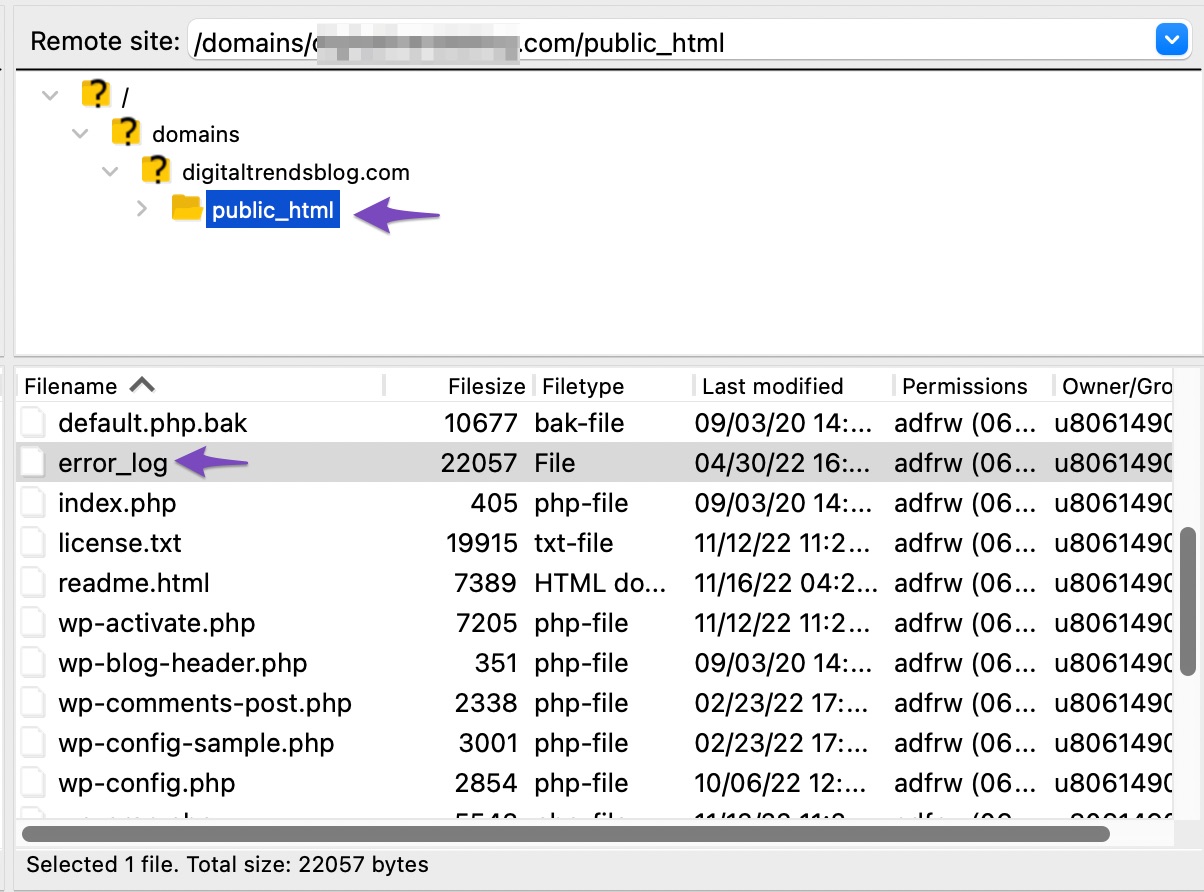Open the Remote site history dropdown
Viewport: 1204px width, 892px height.
1170,39
